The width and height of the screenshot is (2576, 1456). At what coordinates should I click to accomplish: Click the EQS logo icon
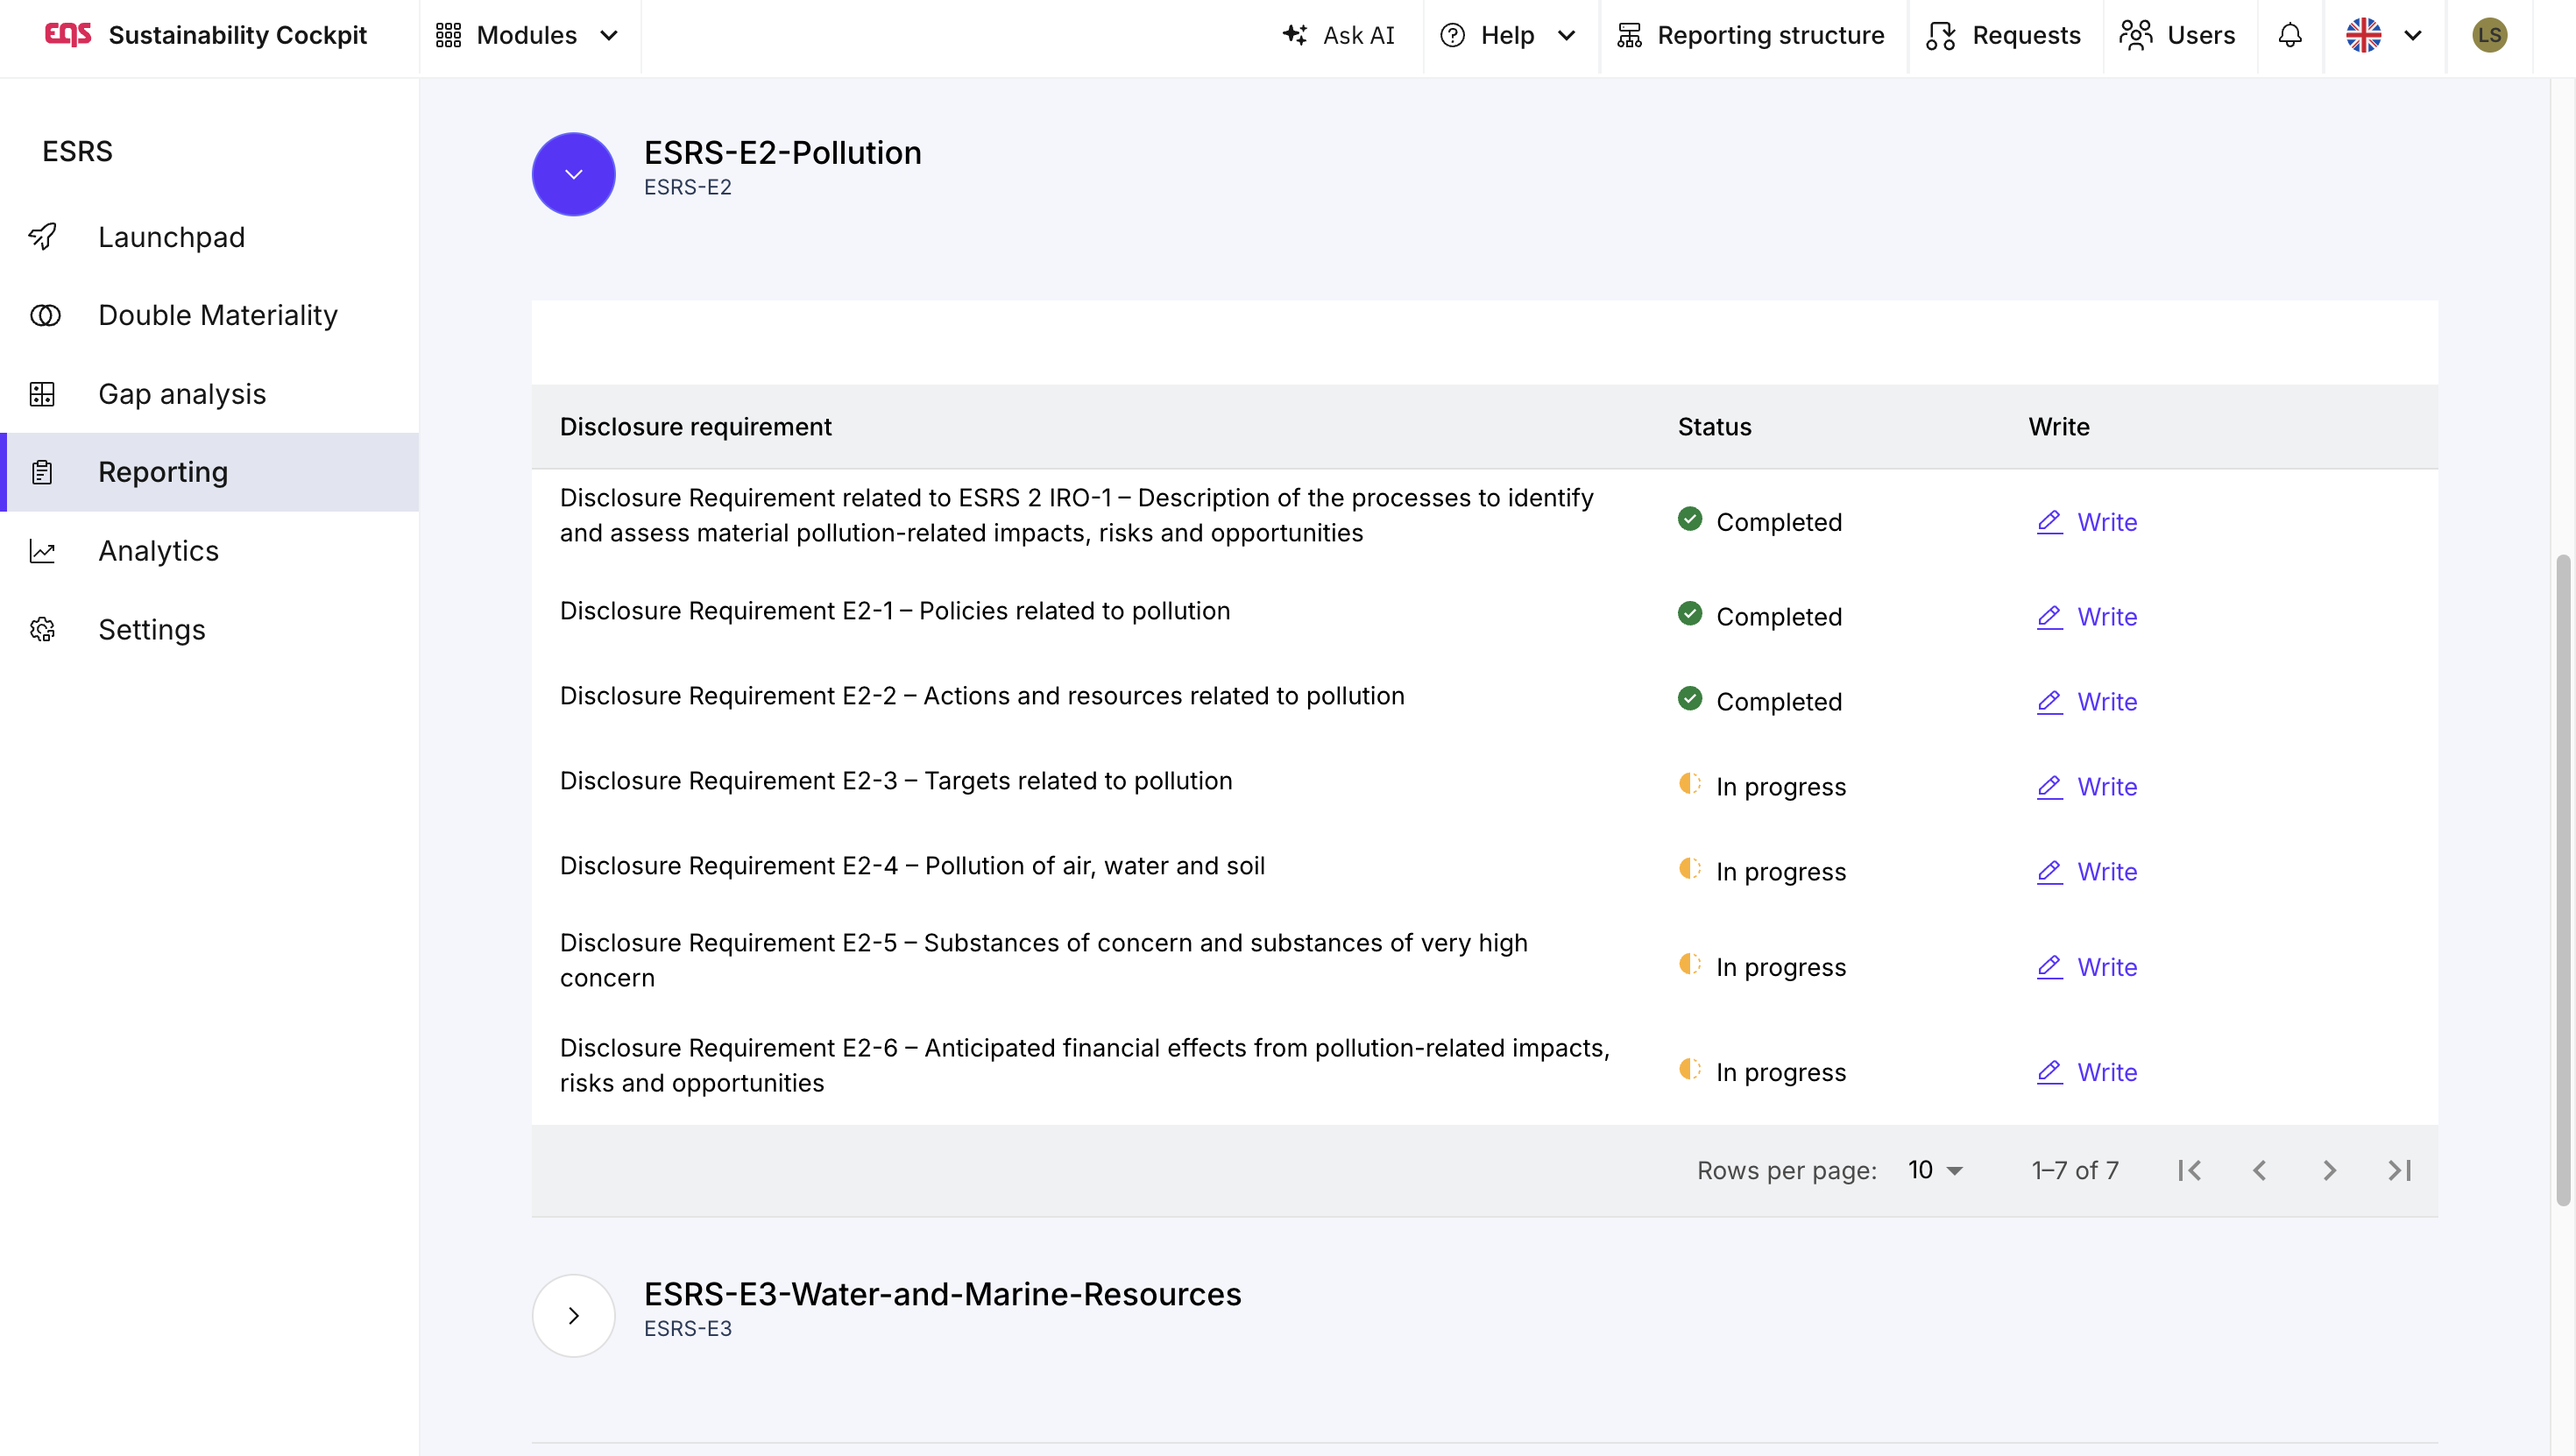coord(68,35)
